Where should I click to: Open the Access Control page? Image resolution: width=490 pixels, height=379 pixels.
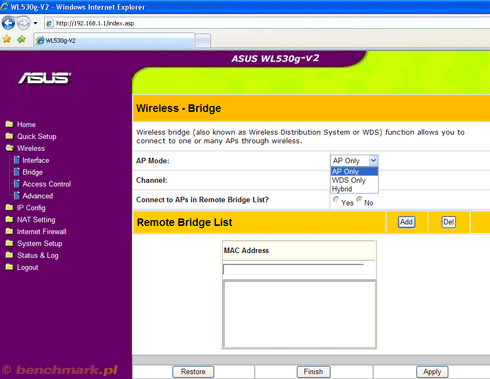pos(47,184)
